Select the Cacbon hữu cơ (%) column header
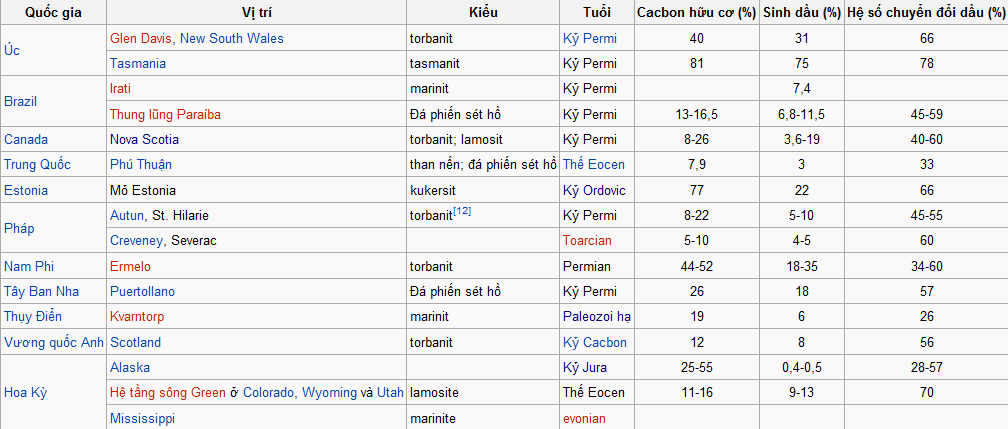Image resolution: width=1008 pixels, height=429 pixels. click(x=697, y=13)
